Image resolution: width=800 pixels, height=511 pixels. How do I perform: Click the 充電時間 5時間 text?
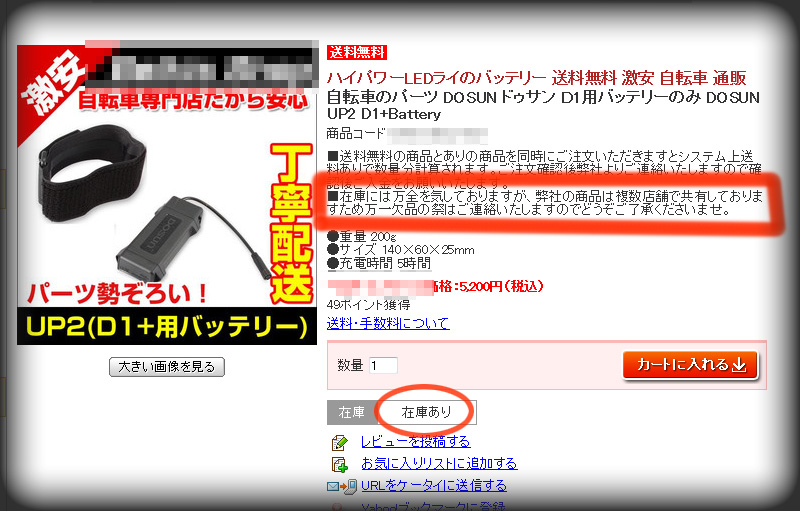(379, 264)
